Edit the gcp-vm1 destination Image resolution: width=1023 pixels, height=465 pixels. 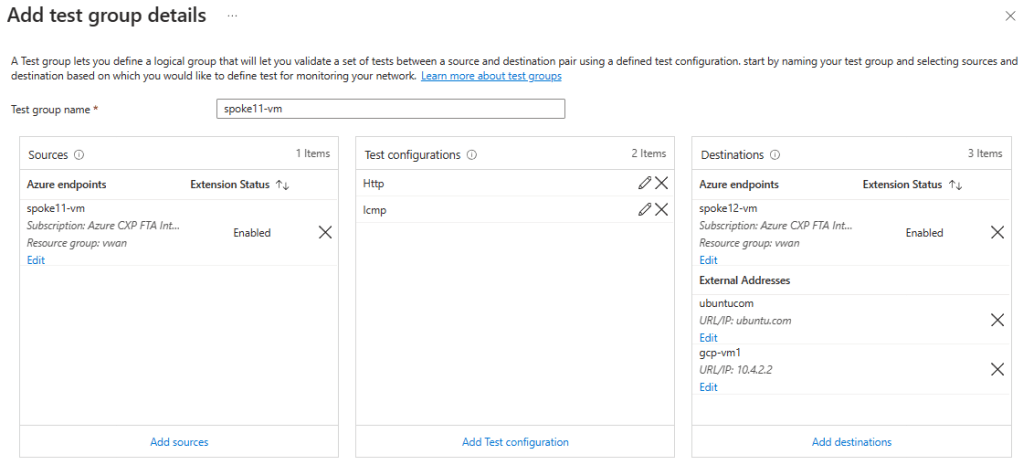coord(708,387)
